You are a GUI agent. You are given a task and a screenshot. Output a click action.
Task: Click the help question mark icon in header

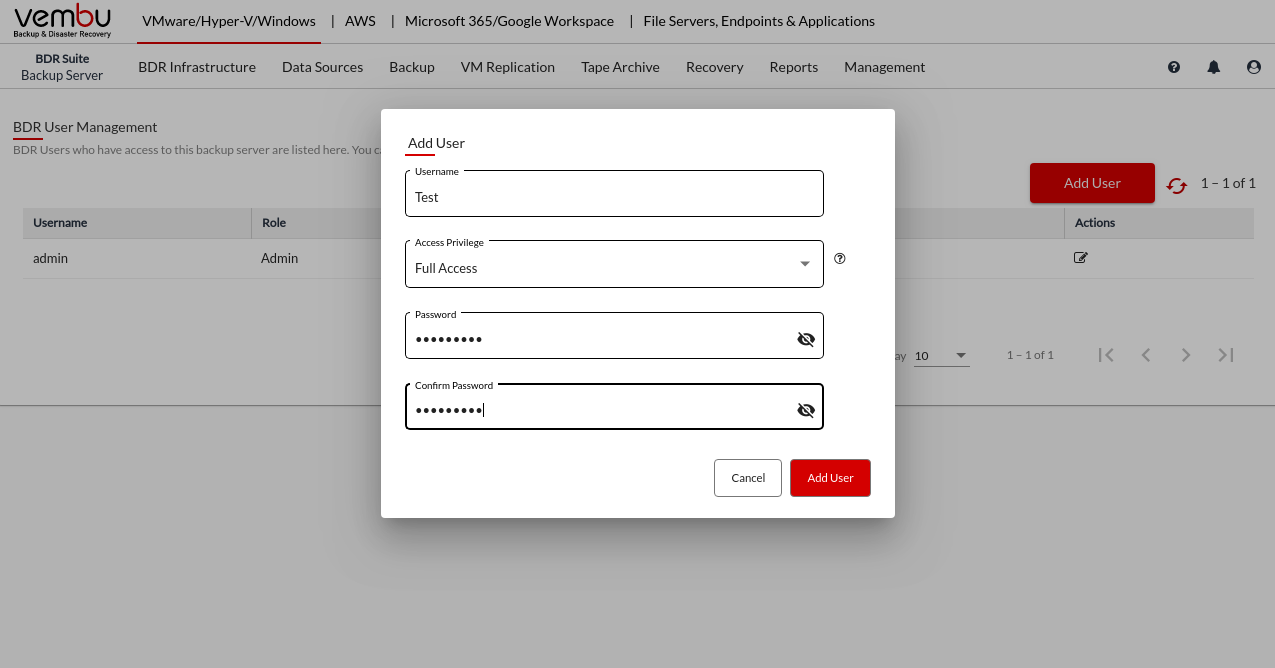click(x=1174, y=67)
